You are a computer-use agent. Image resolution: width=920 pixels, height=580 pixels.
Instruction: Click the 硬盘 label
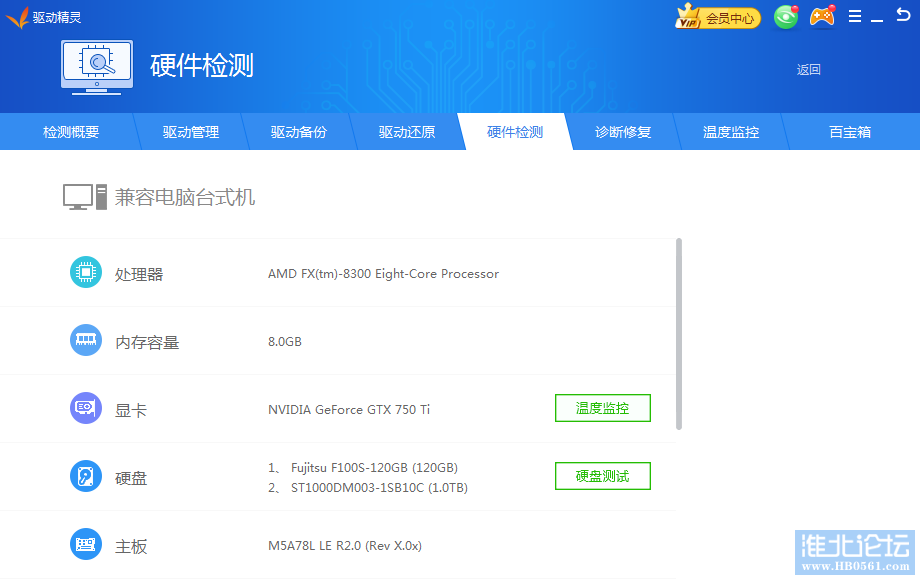[131, 478]
